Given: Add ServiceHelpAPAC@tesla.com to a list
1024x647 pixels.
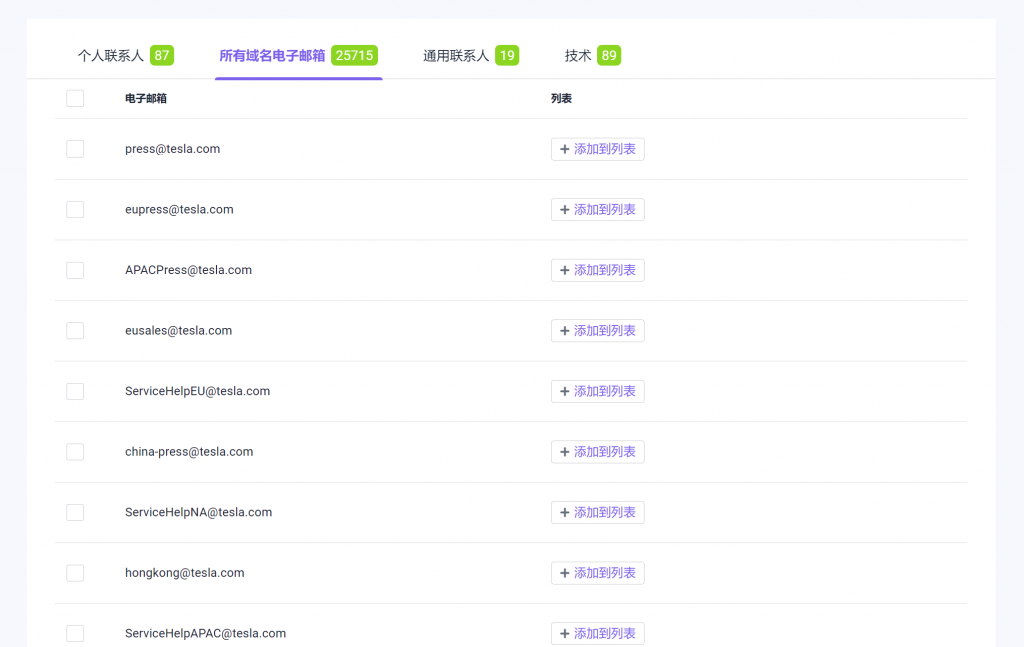Looking at the screenshot, I should pyautogui.click(x=598, y=633).
